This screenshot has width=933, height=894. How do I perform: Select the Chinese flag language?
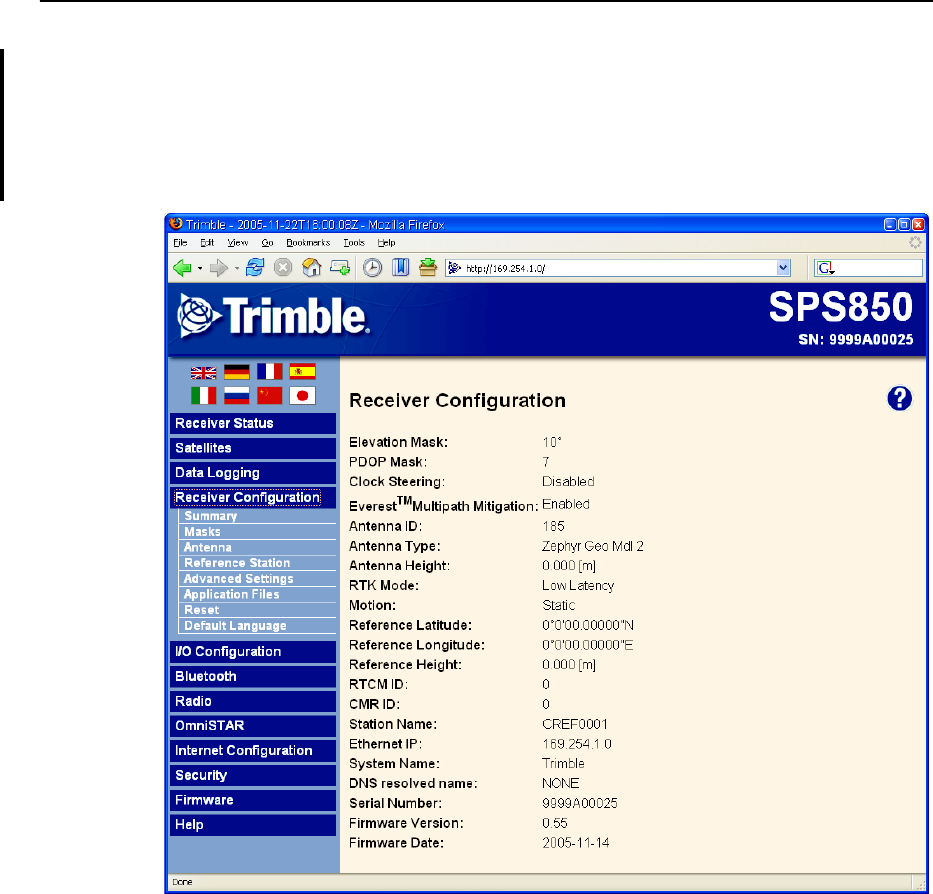[270, 396]
